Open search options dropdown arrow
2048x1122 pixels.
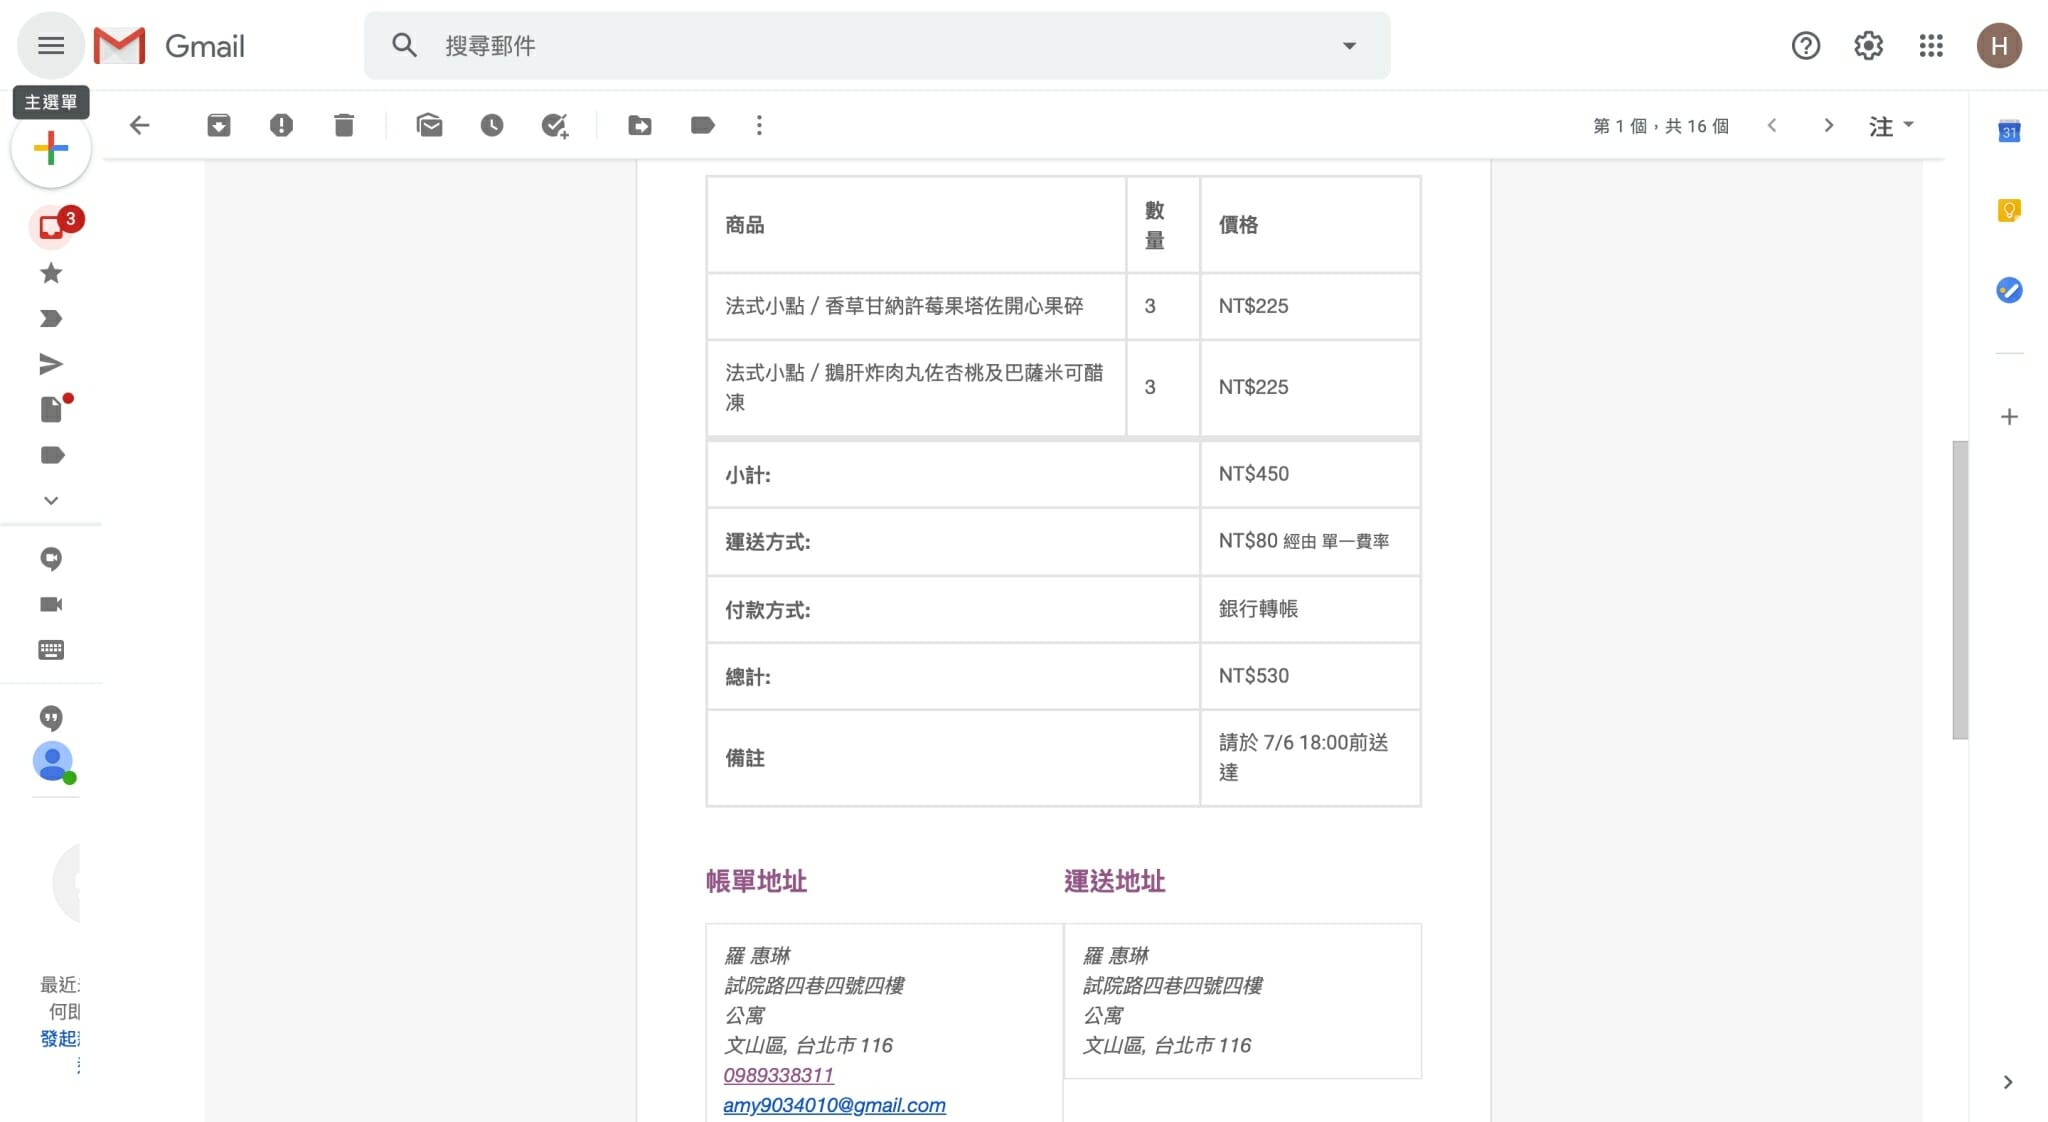[1349, 46]
